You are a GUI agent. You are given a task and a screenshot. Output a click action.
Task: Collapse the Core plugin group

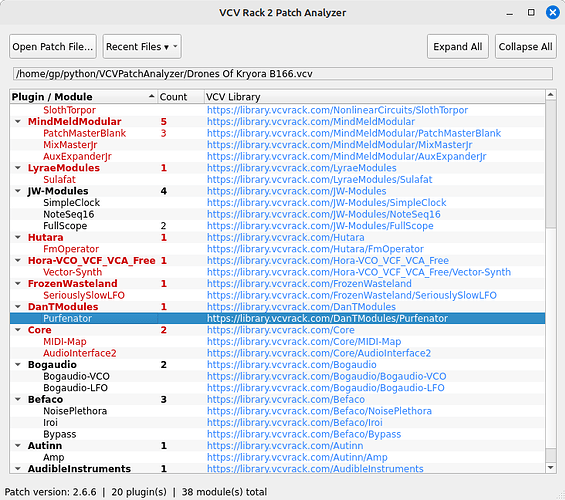pyautogui.click(x=18, y=330)
